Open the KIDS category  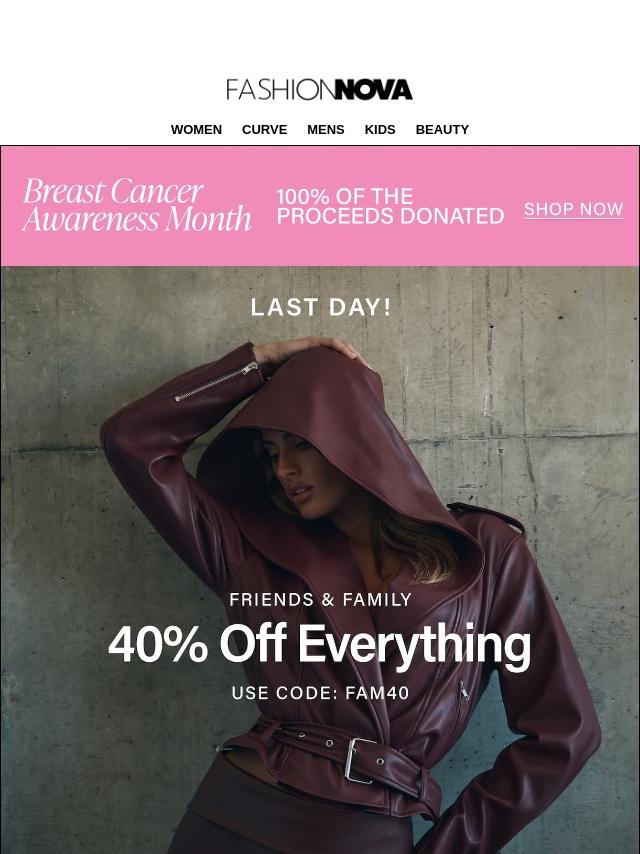380,130
